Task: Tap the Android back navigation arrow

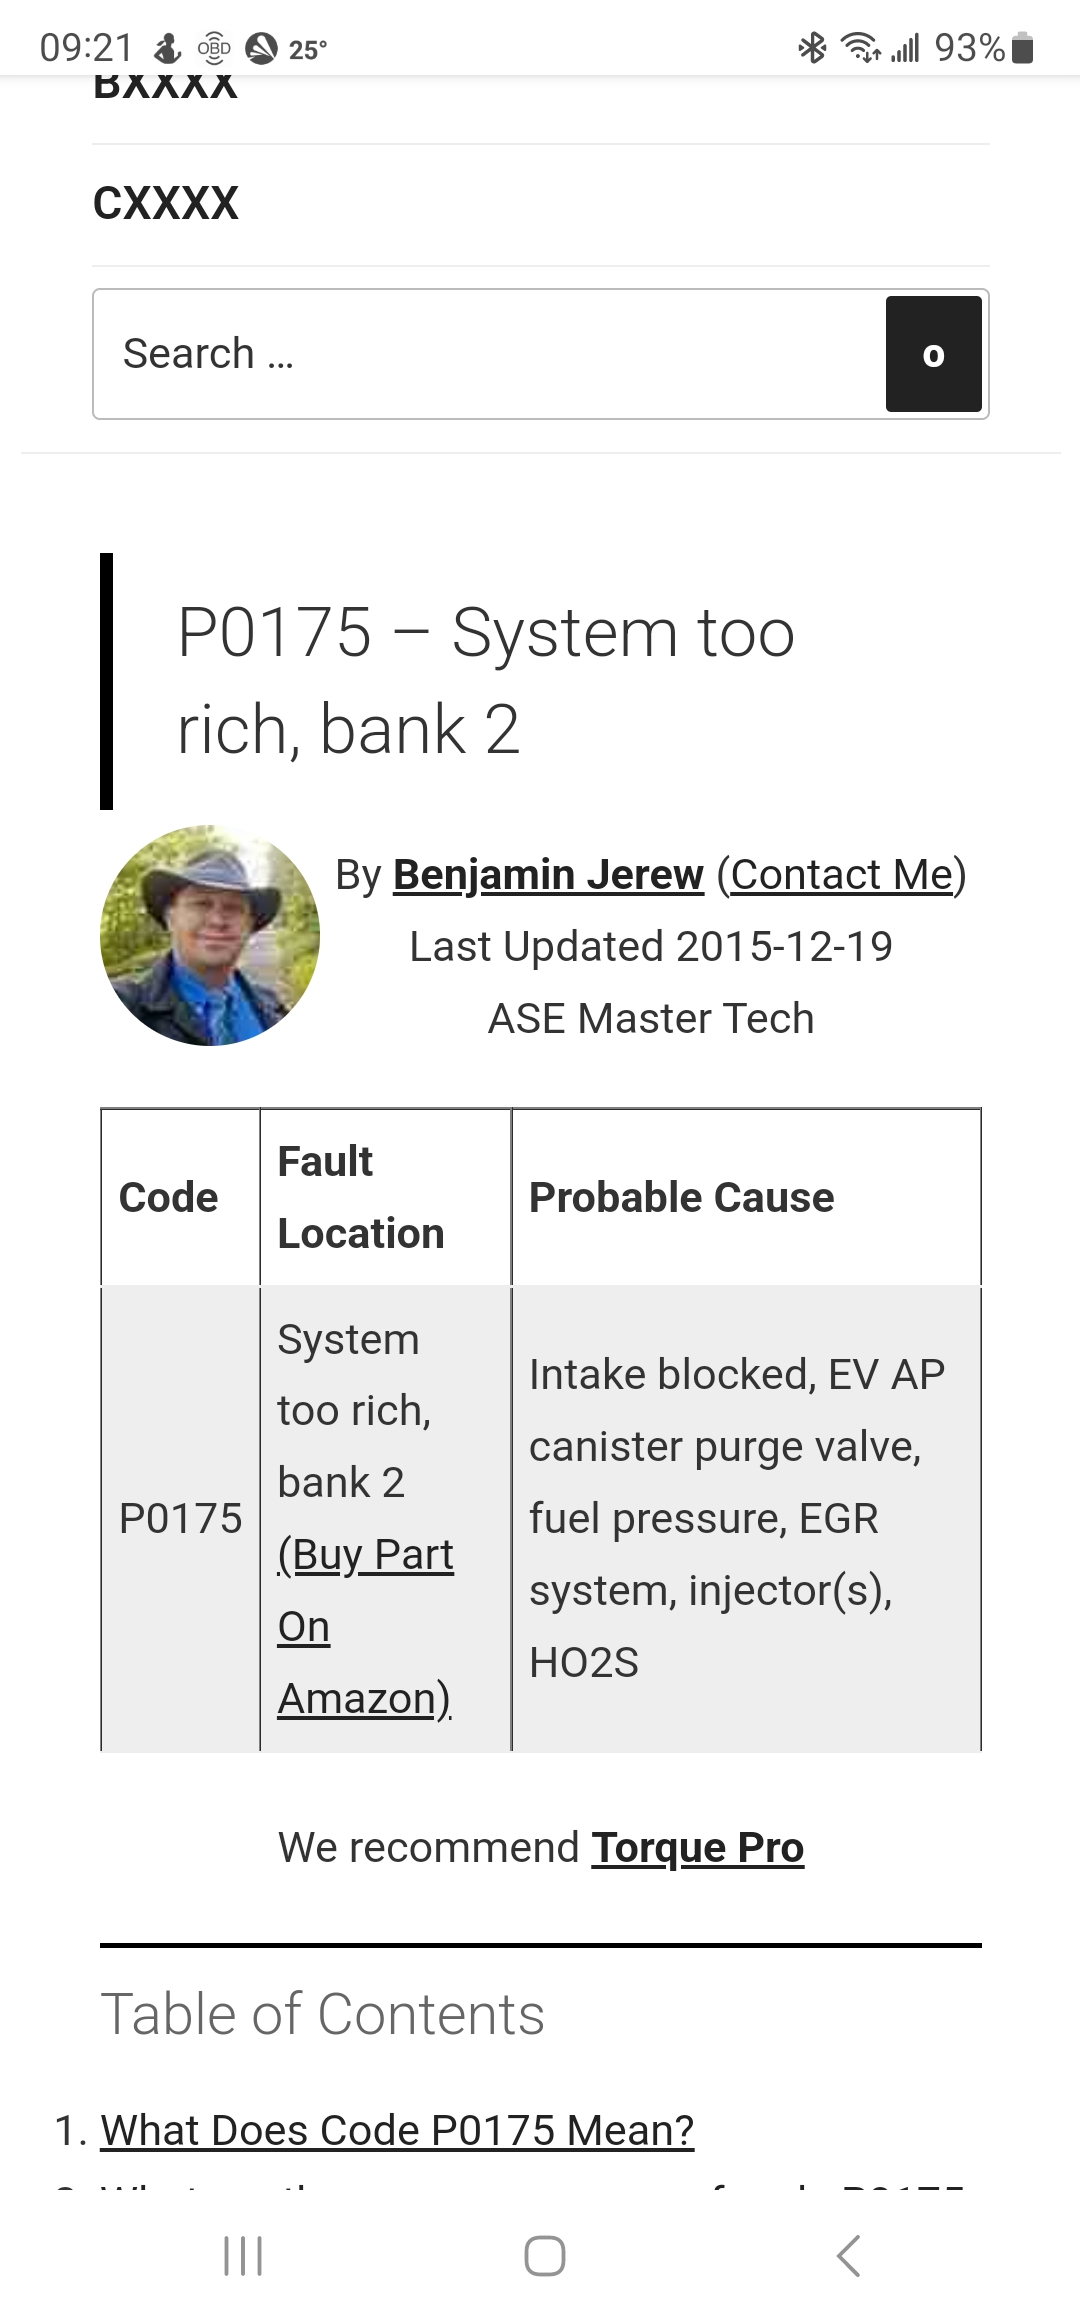Action: click(848, 2255)
